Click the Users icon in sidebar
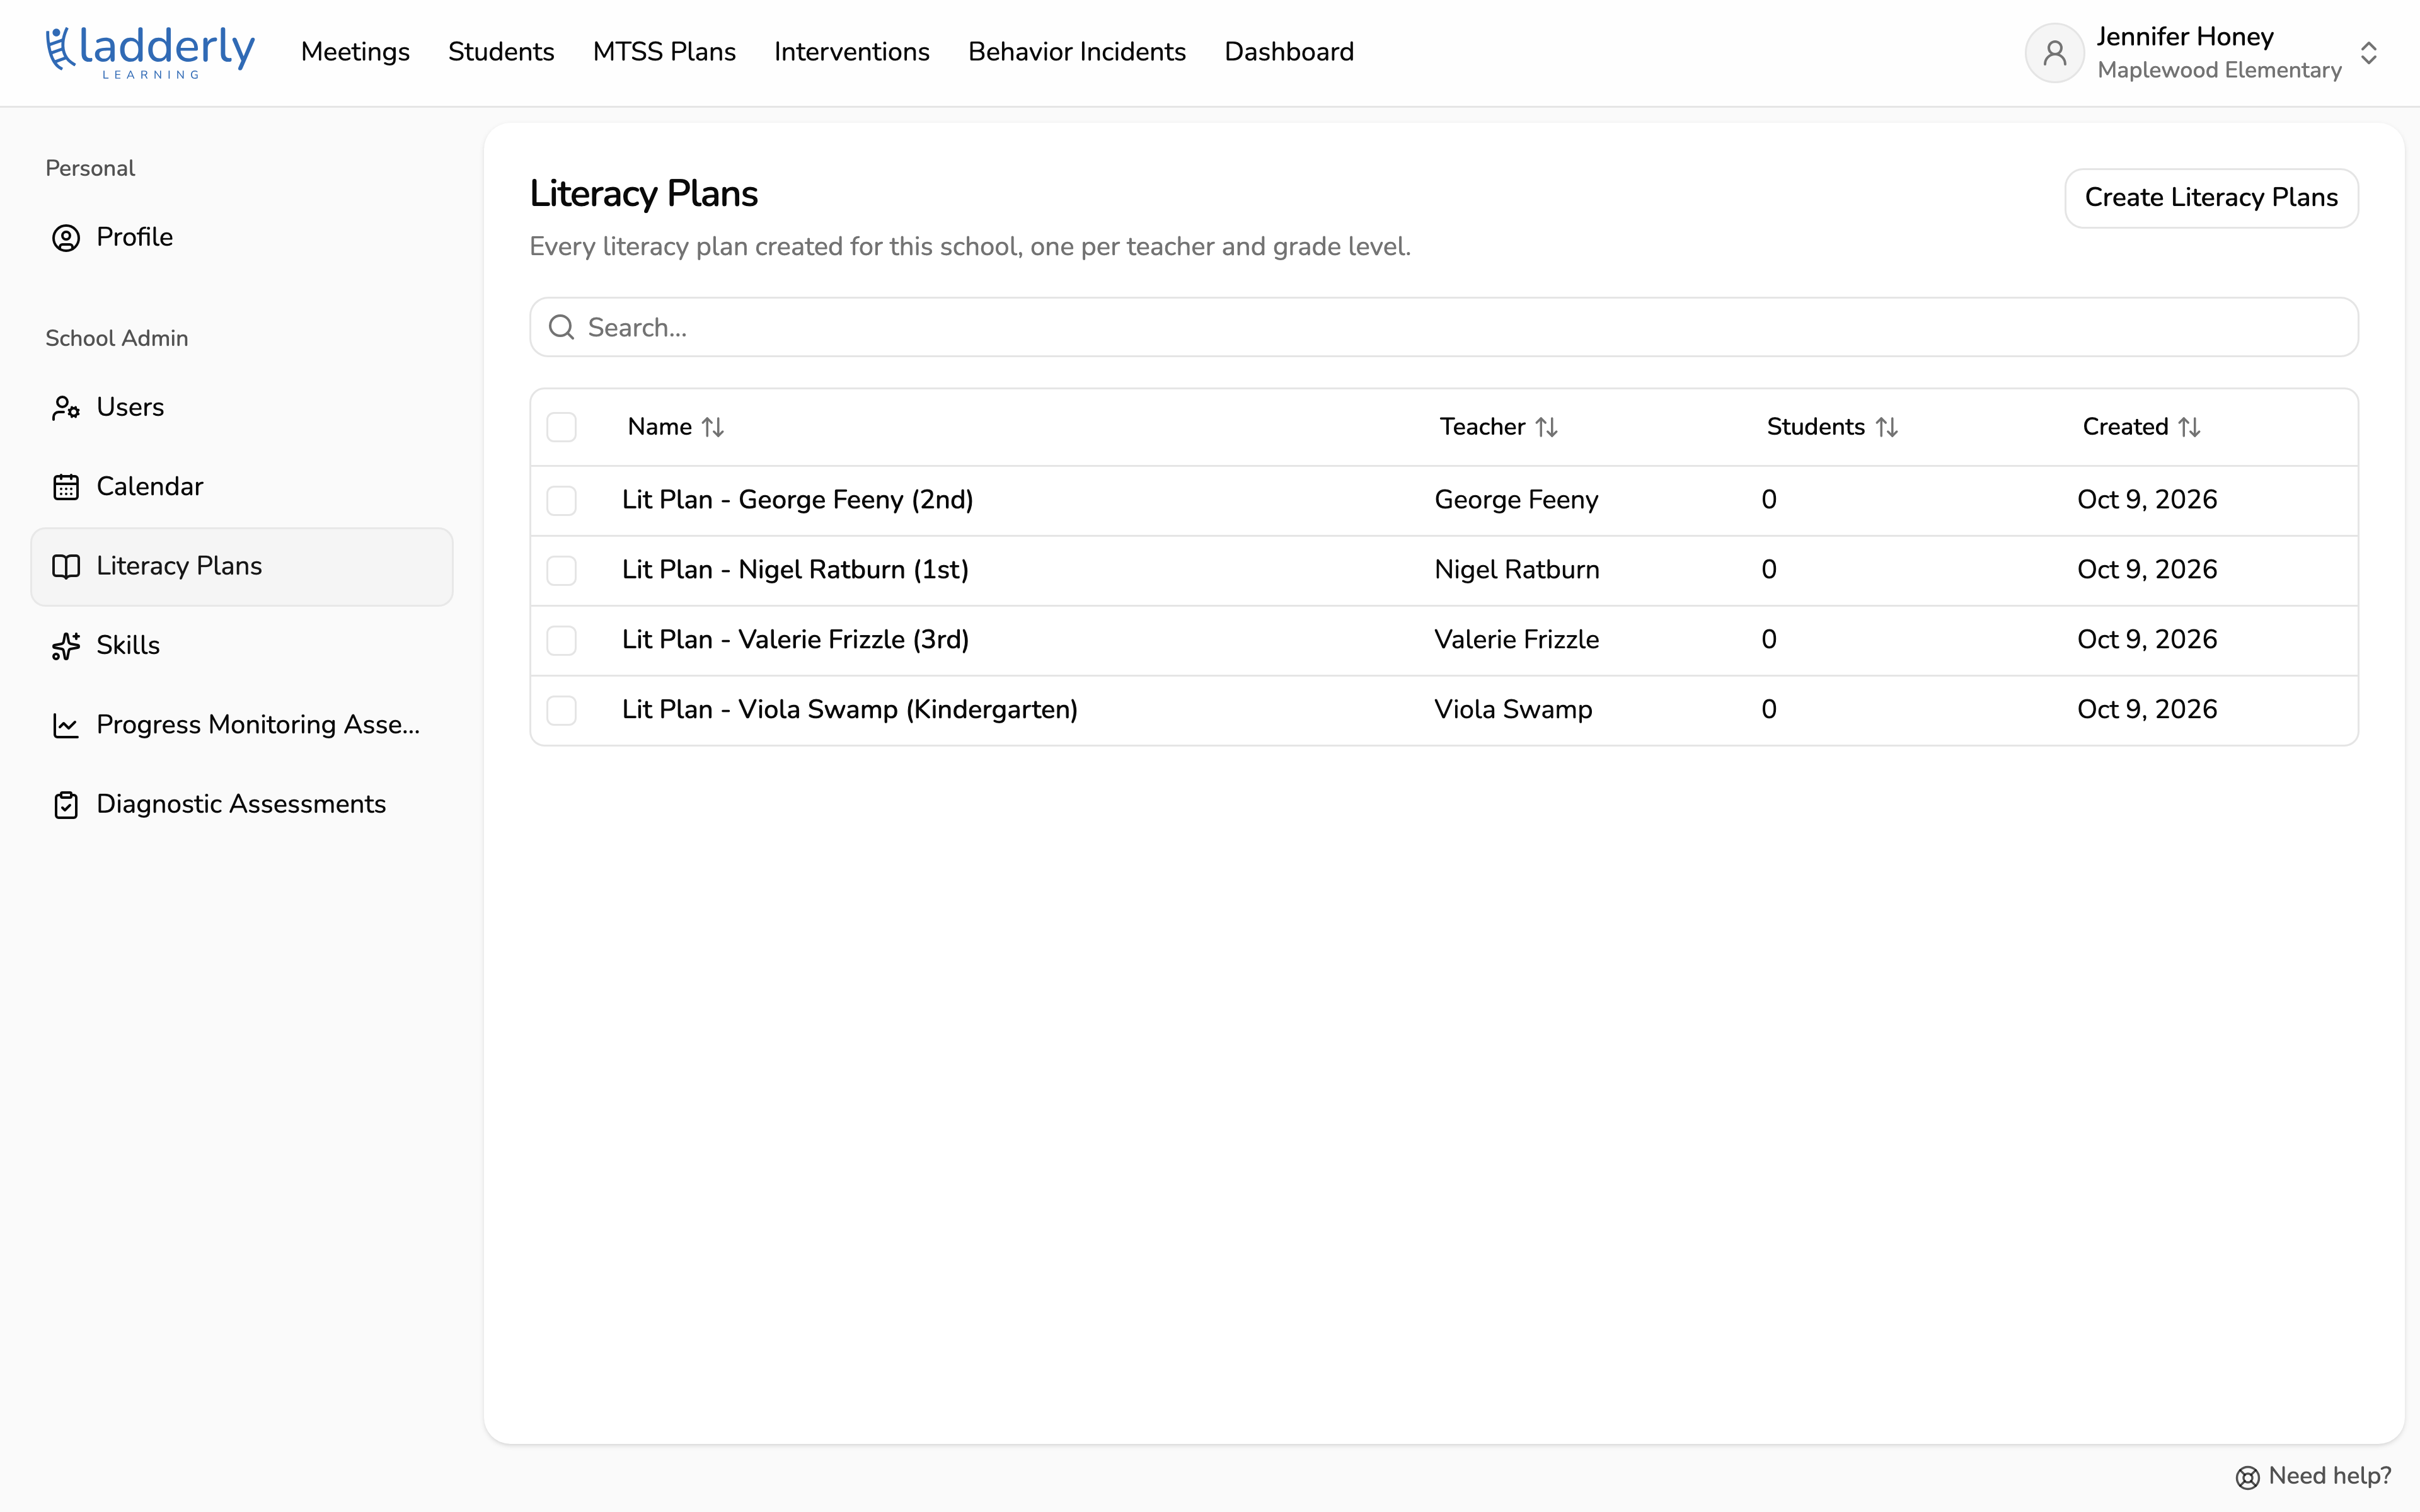The height and width of the screenshot is (1512, 2420). pyautogui.click(x=66, y=408)
